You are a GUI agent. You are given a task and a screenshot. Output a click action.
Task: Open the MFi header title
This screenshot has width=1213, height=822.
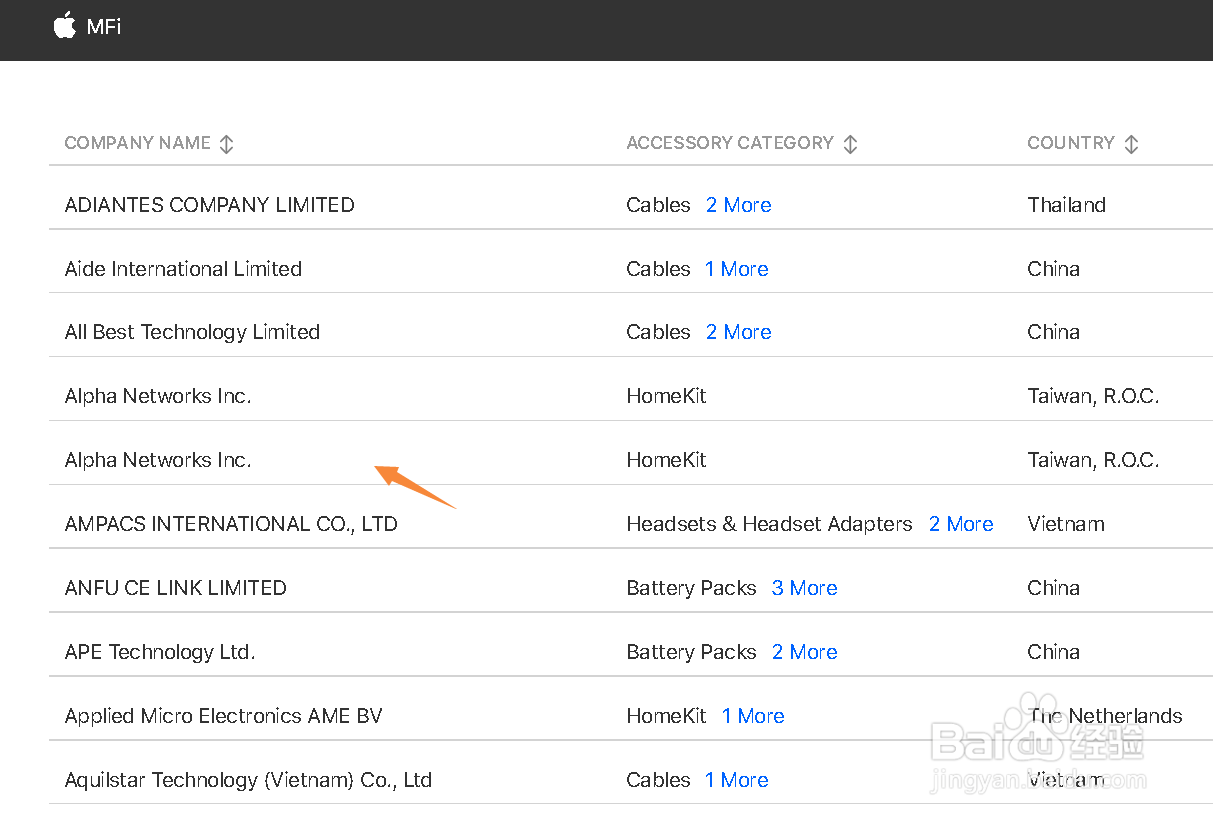coord(104,27)
